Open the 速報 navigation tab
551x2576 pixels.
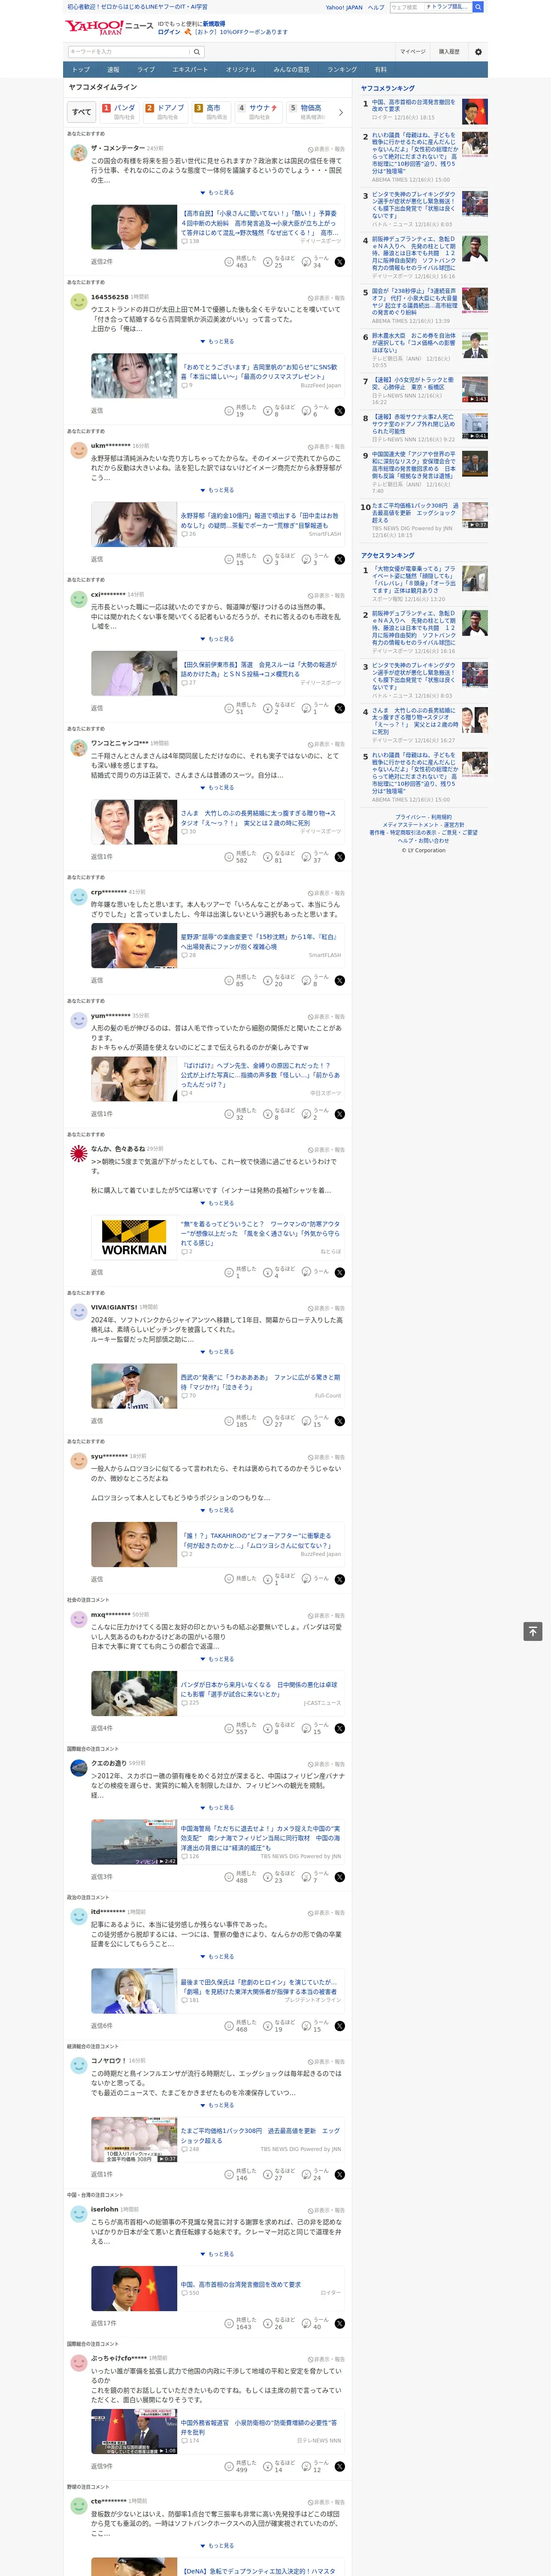pos(113,70)
